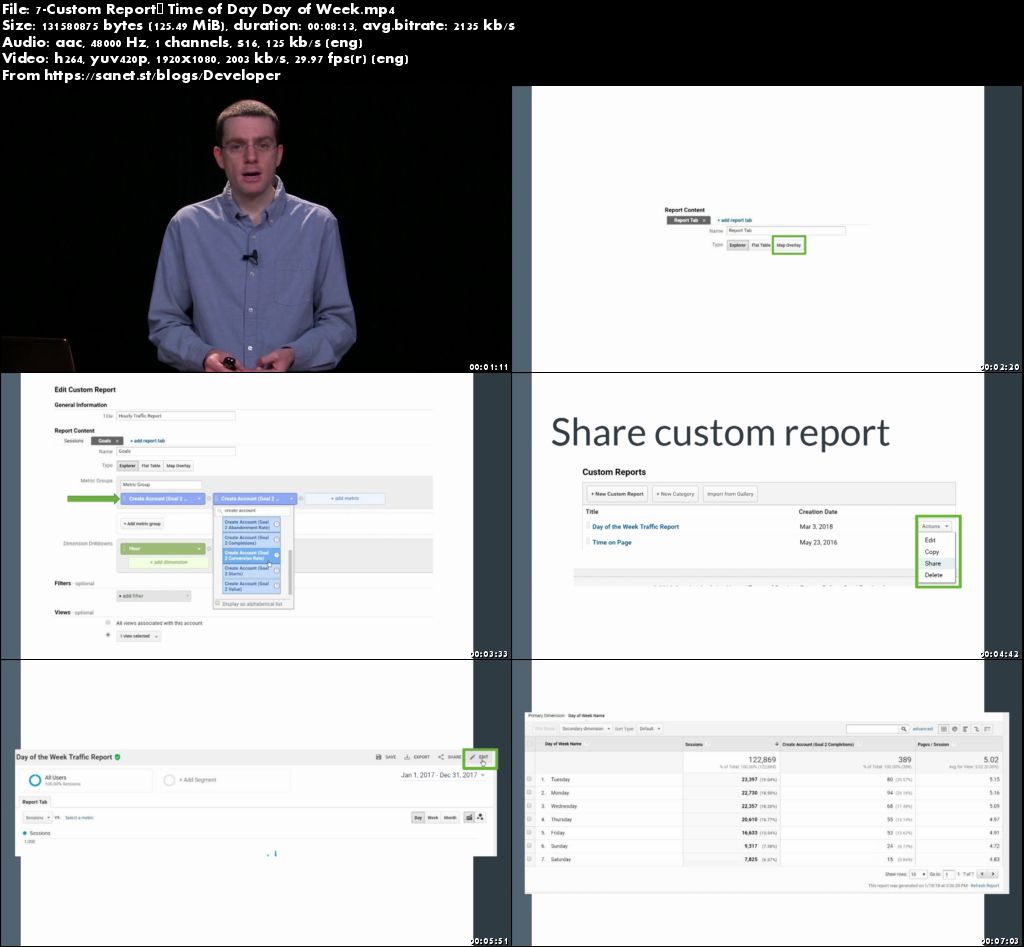
Task: Click the pencil Edit icon in report toolbar
Action: (x=472, y=757)
